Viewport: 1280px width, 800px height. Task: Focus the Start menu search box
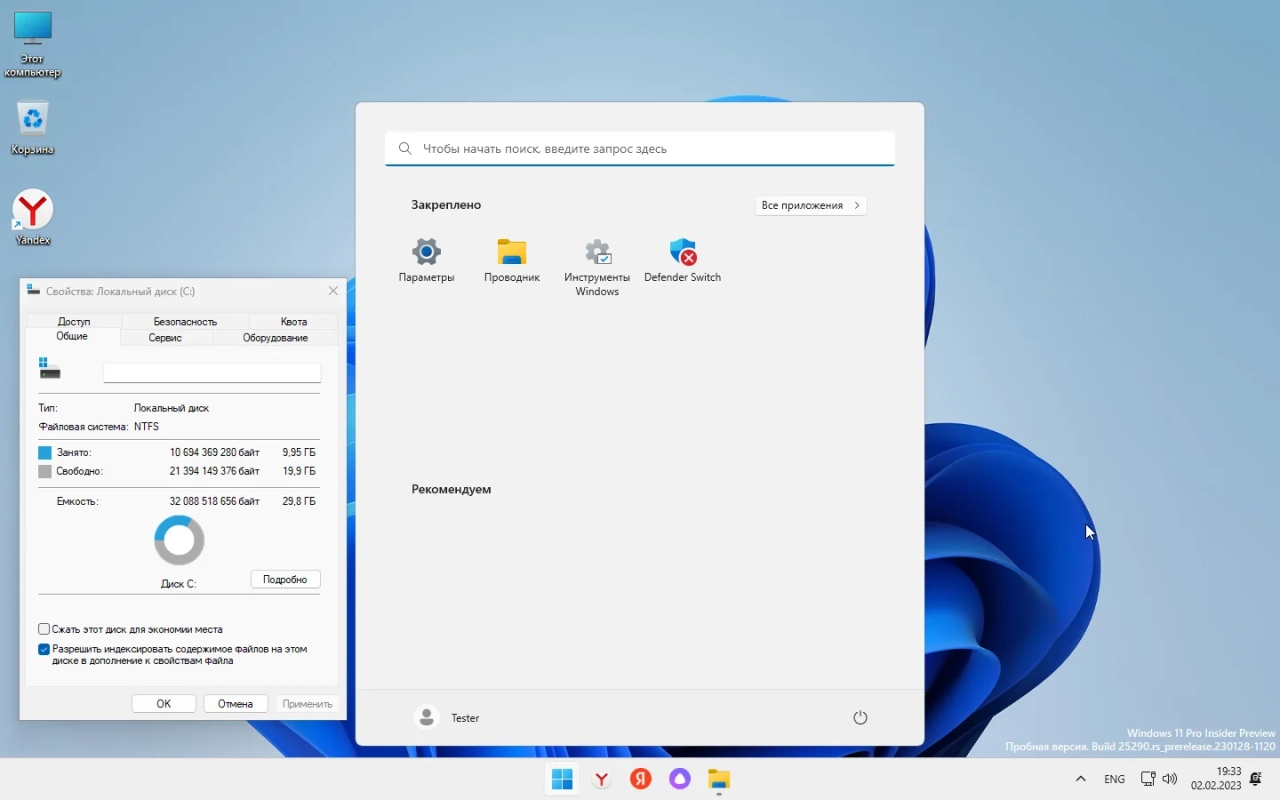click(640, 148)
